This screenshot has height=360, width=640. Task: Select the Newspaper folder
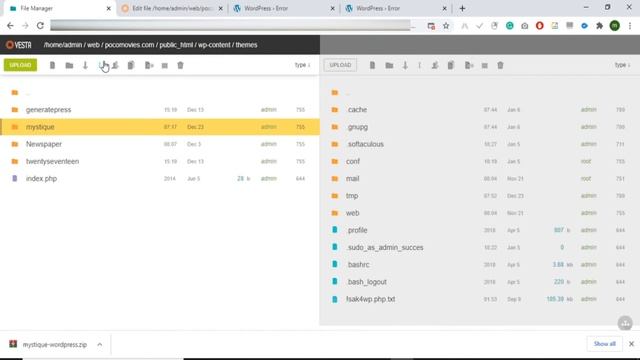click(x=160, y=144)
